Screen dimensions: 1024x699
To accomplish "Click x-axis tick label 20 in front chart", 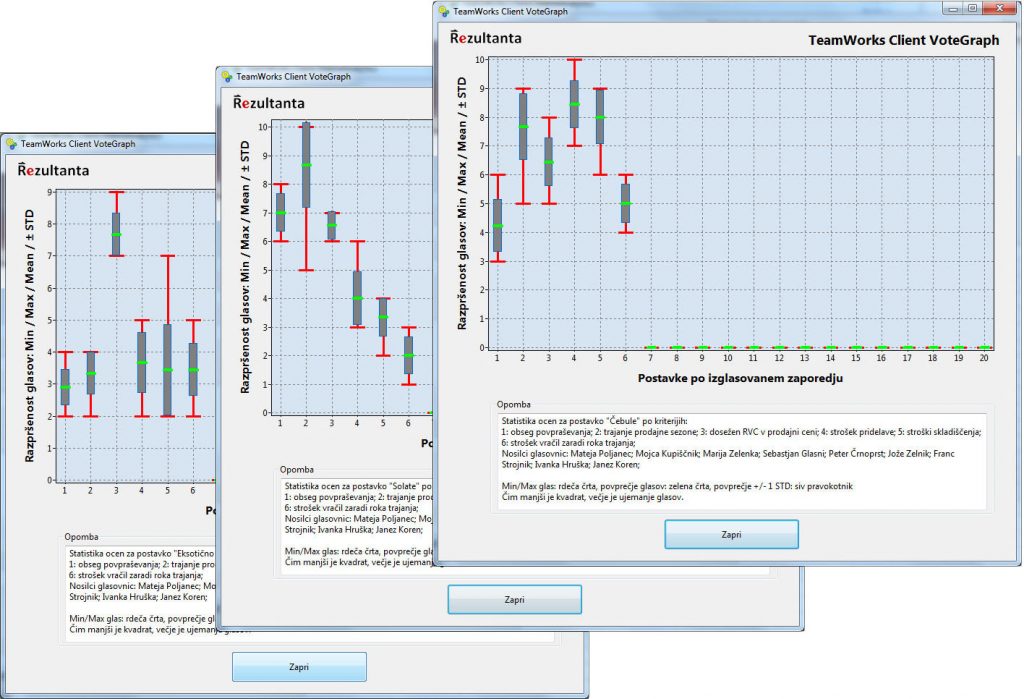I will (x=984, y=358).
